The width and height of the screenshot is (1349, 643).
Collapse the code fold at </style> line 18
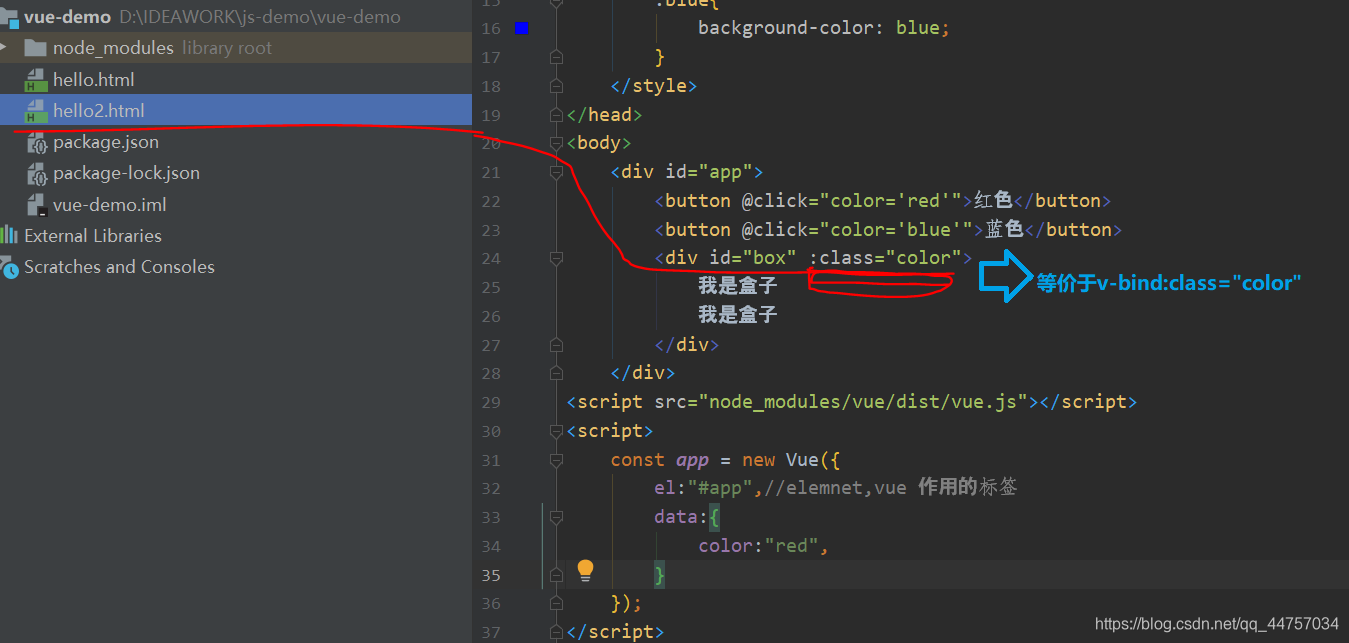click(556, 86)
